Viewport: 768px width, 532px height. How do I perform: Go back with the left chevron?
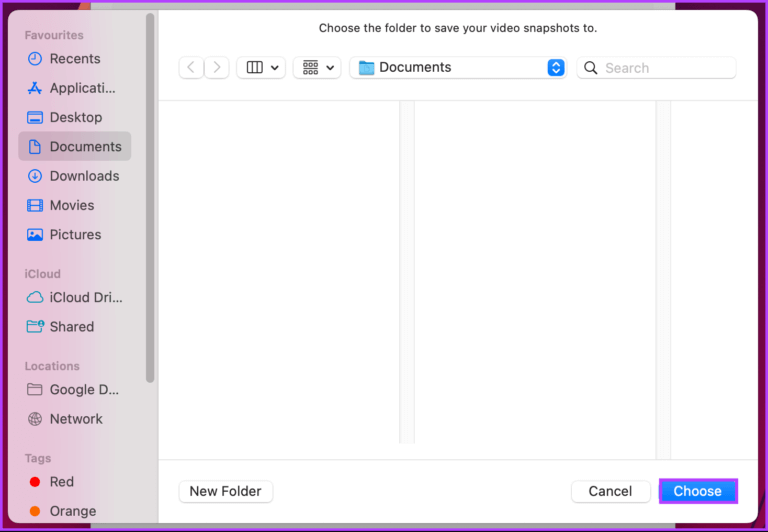(192, 68)
